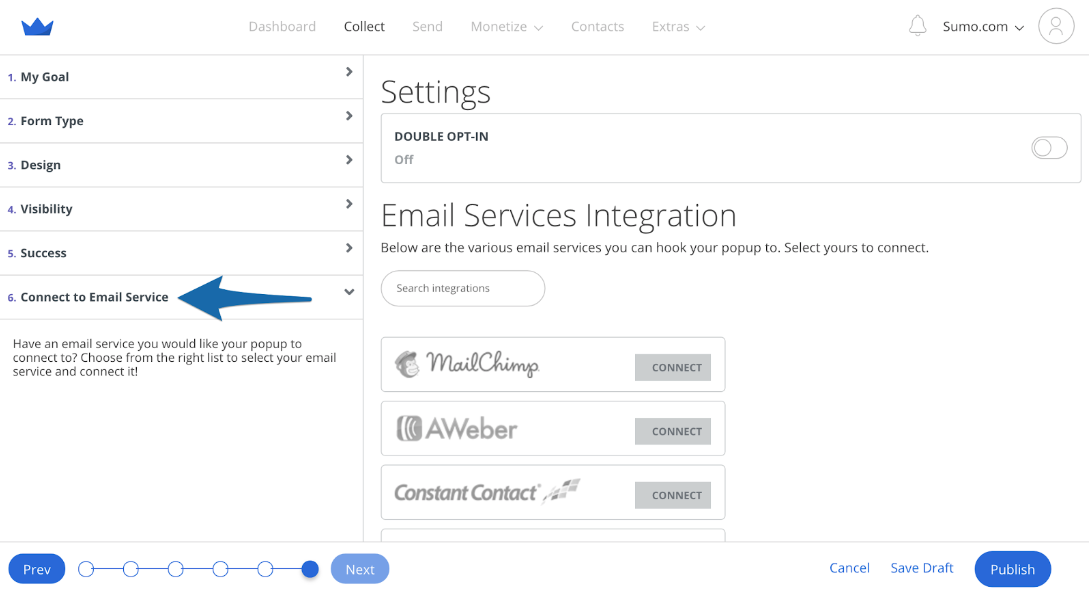Click the Next button

[360, 569]
